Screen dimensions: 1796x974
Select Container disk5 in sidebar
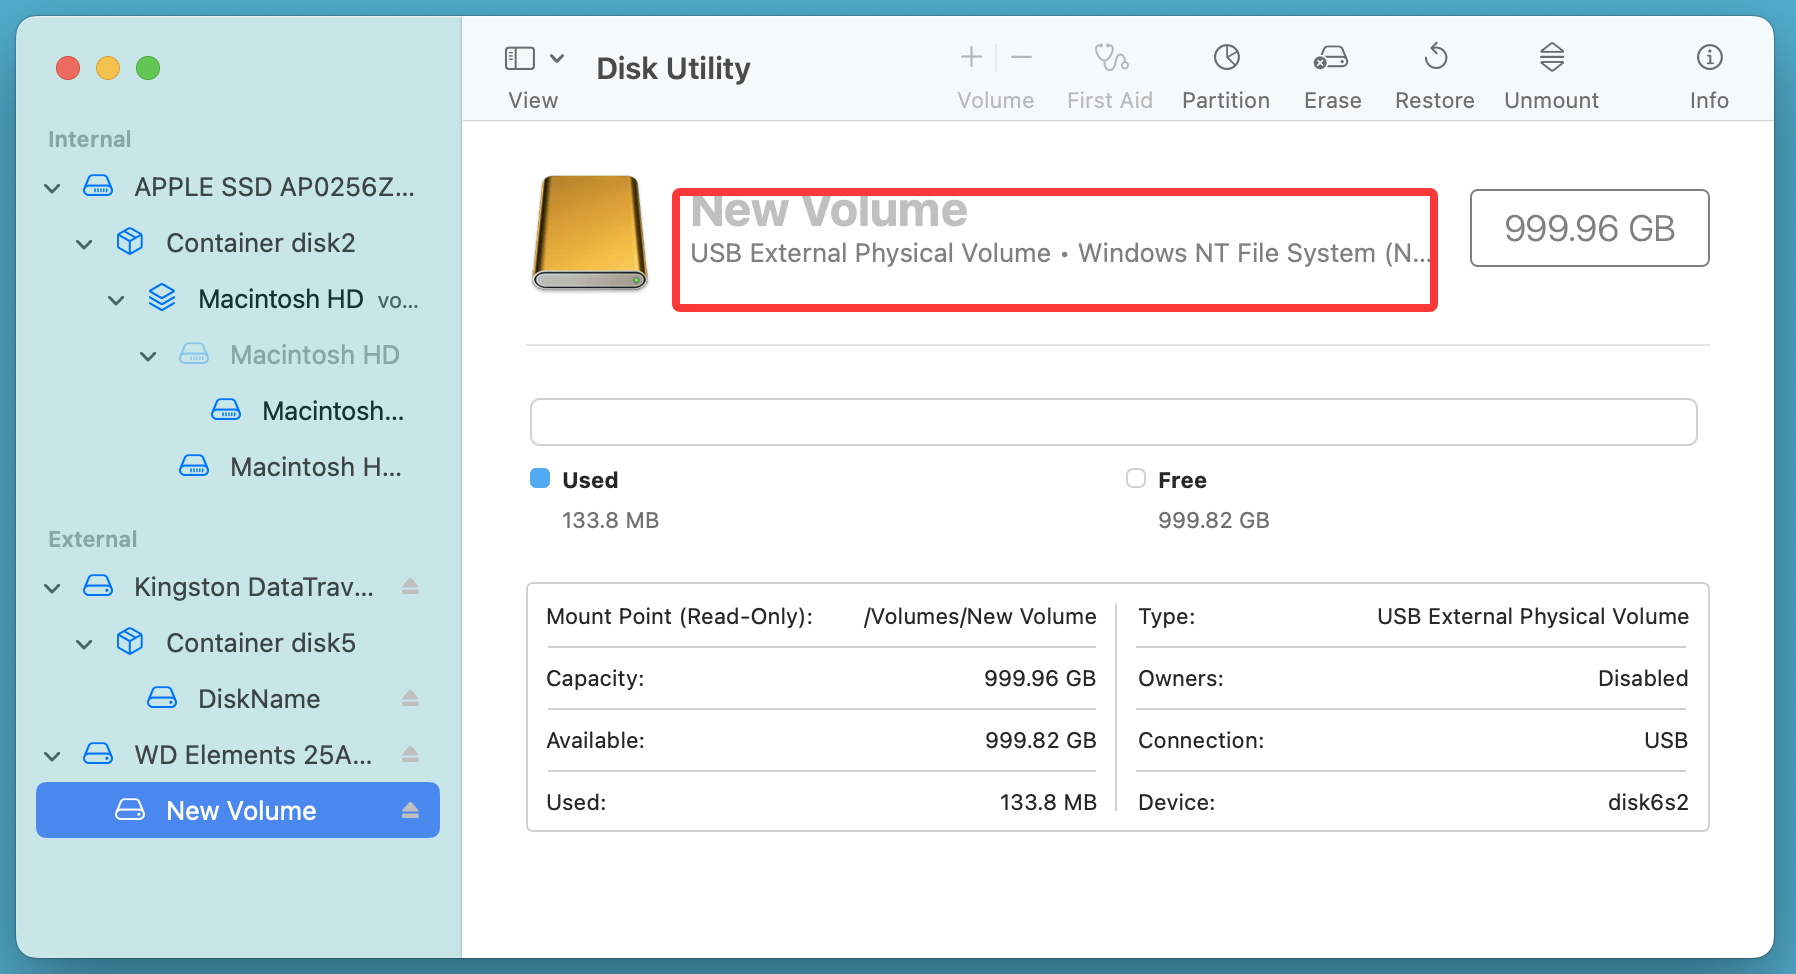260,643
